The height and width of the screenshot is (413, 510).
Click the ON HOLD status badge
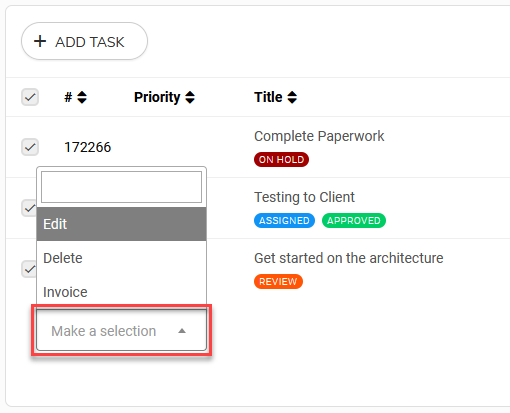[x=281, y=160]
